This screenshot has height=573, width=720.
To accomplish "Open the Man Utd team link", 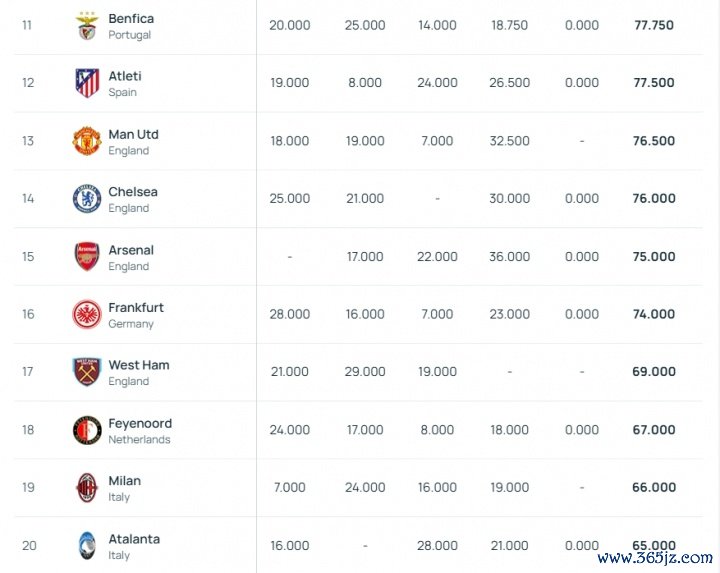I will (x=133, y=134).
